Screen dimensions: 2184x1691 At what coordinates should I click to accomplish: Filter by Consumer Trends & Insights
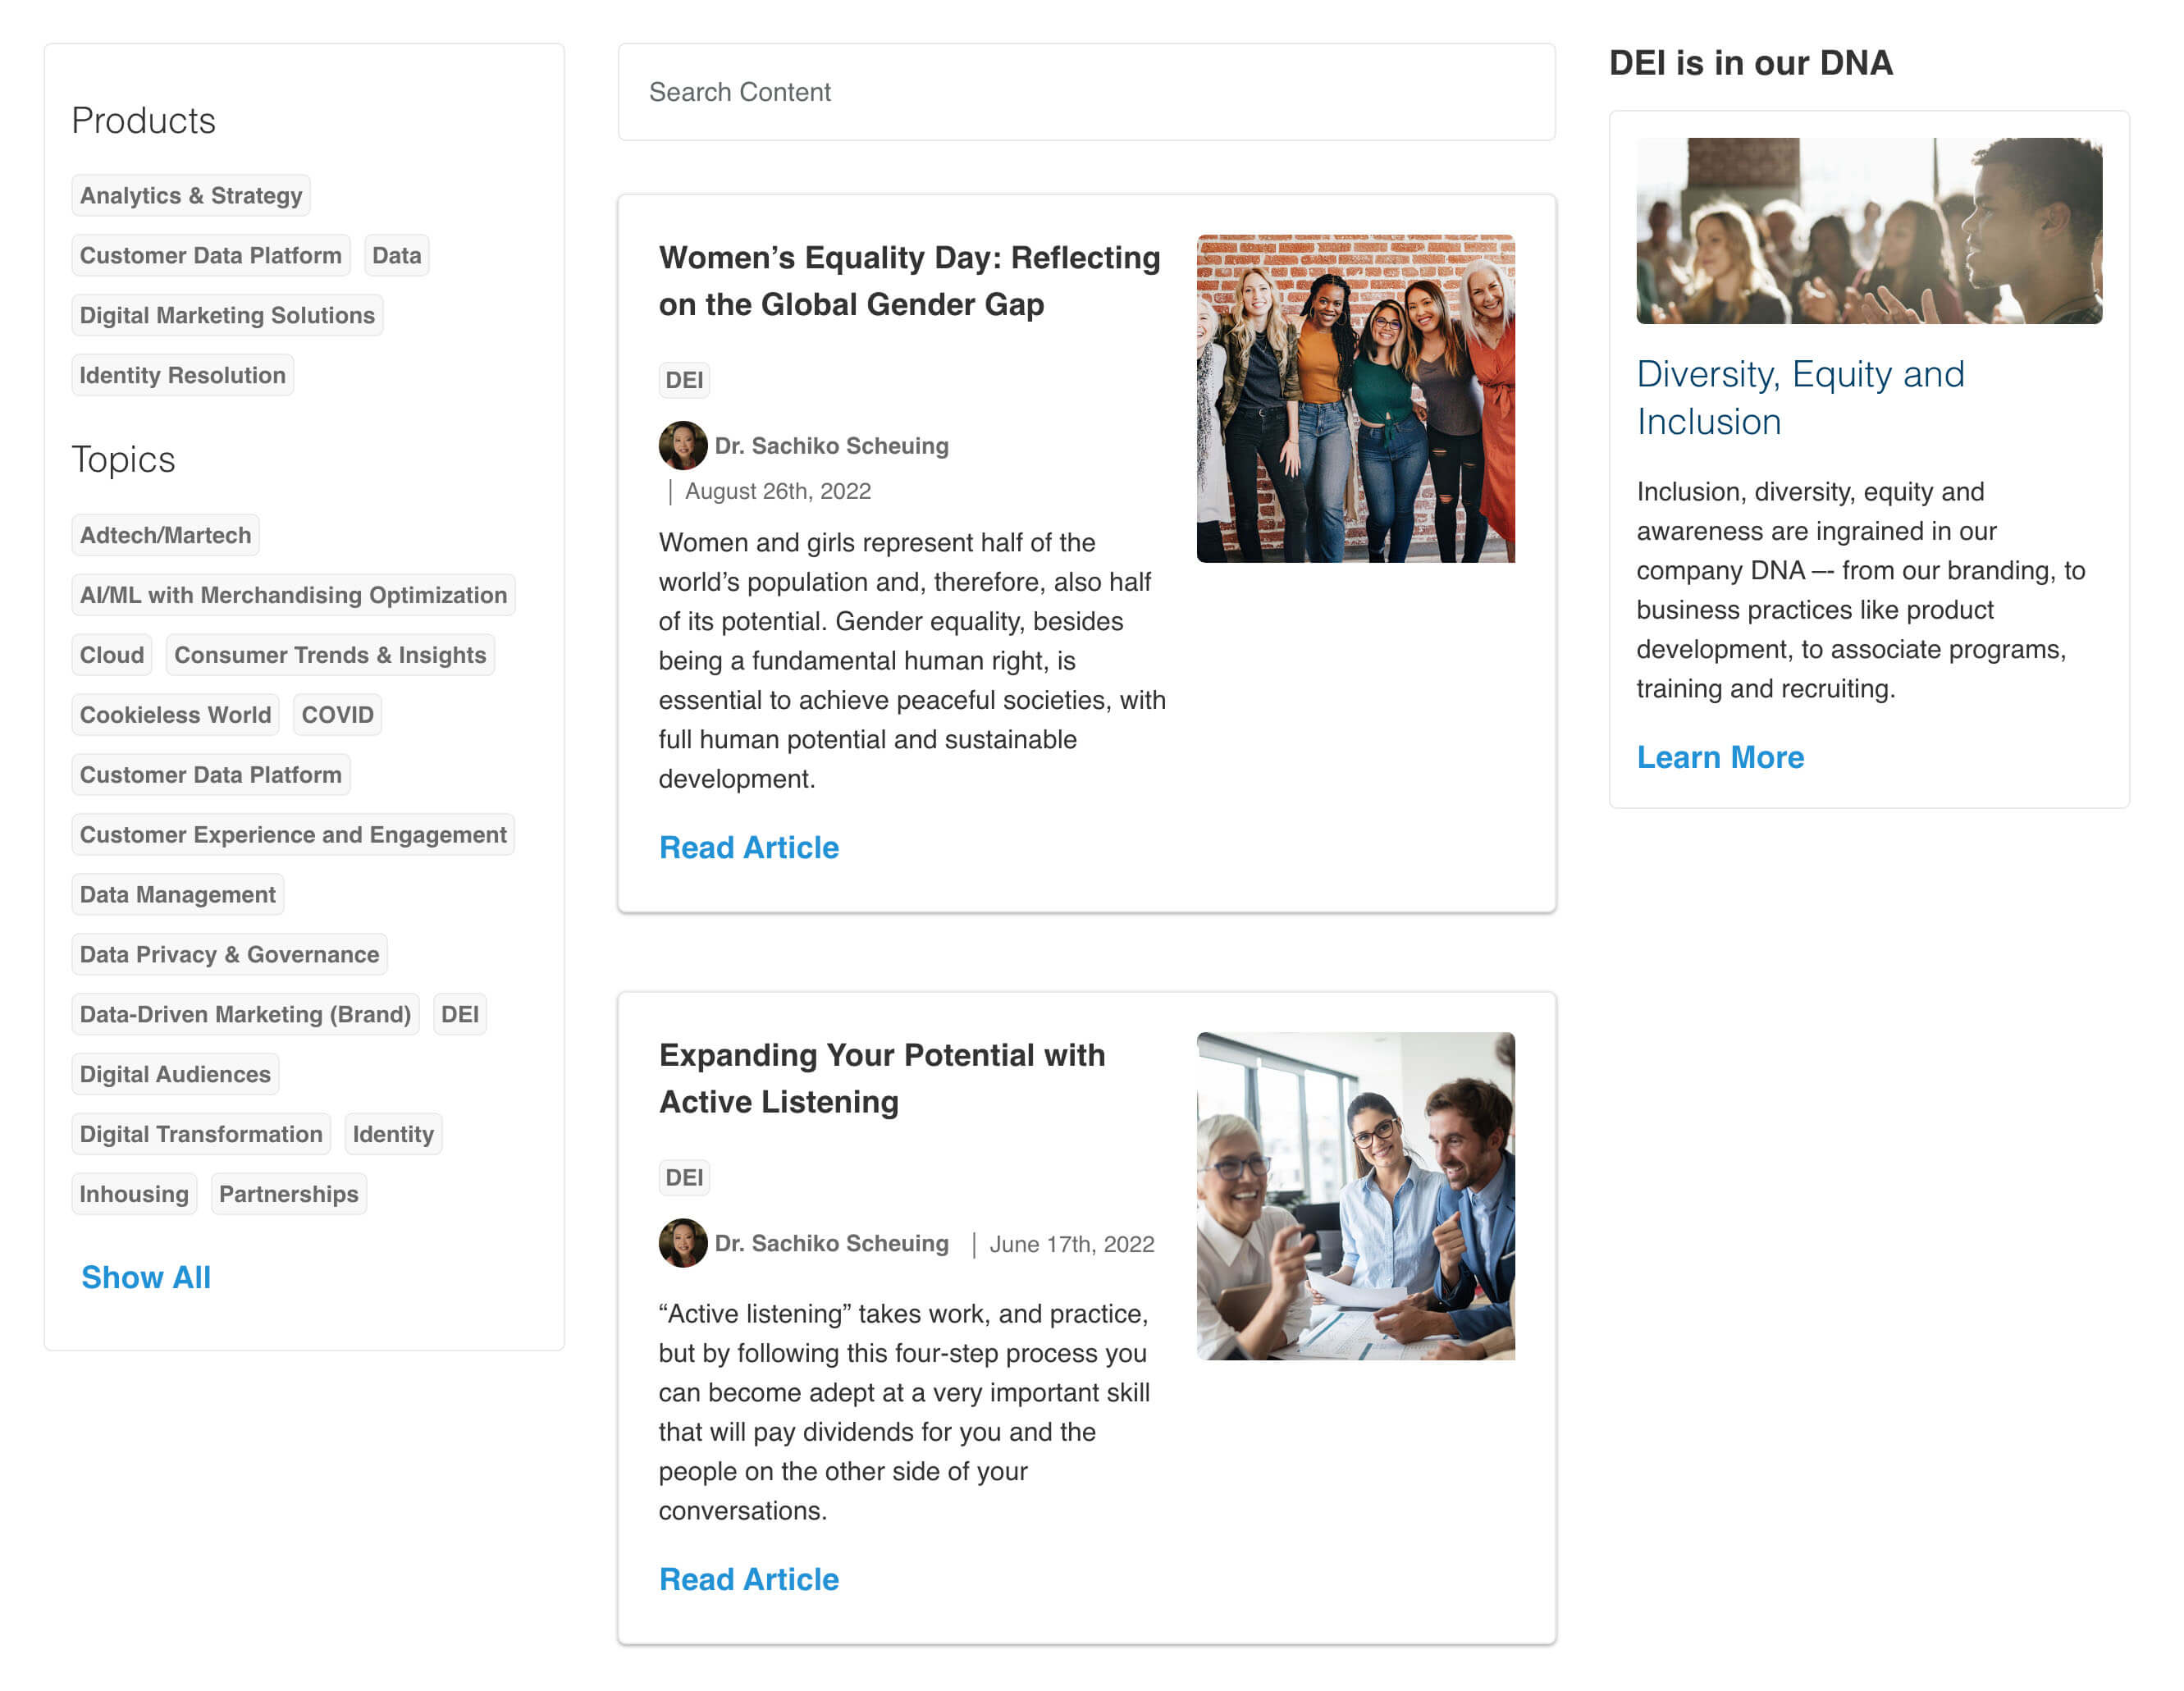coord(330,656)
